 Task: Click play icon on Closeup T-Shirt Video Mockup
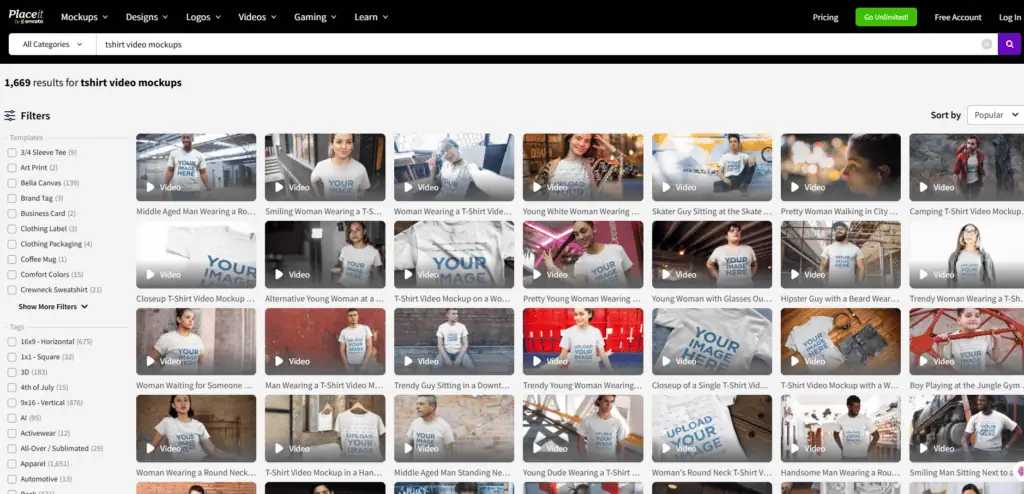pos(151,274)
